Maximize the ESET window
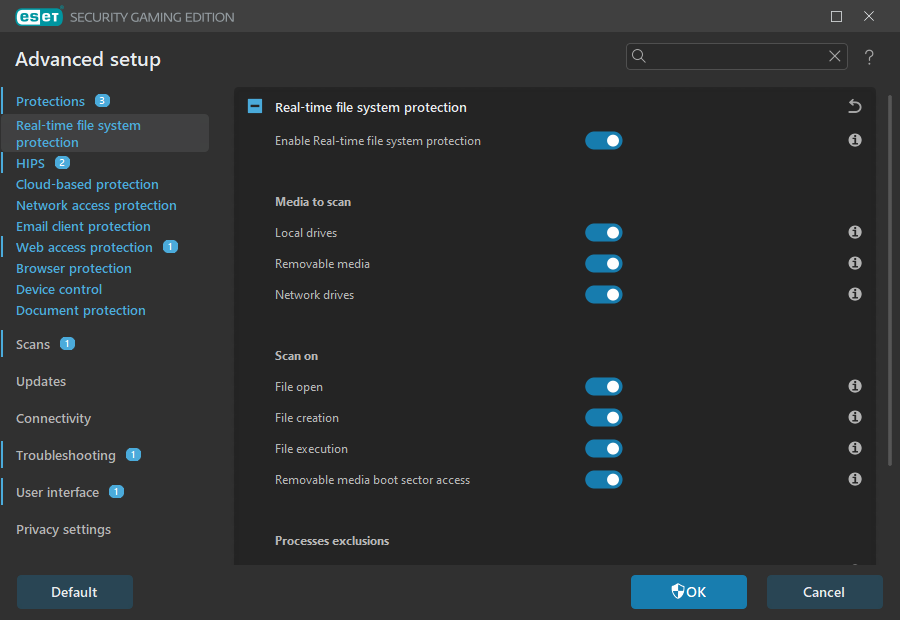The height and width of the screenshot is (620, 900). pos(836,17)
